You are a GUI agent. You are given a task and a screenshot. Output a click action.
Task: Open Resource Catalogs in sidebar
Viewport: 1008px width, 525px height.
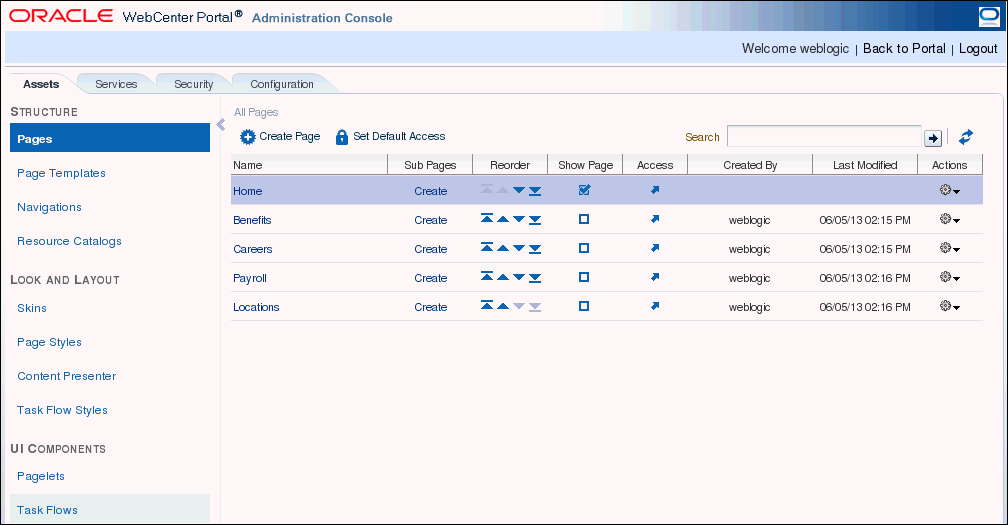69,241
